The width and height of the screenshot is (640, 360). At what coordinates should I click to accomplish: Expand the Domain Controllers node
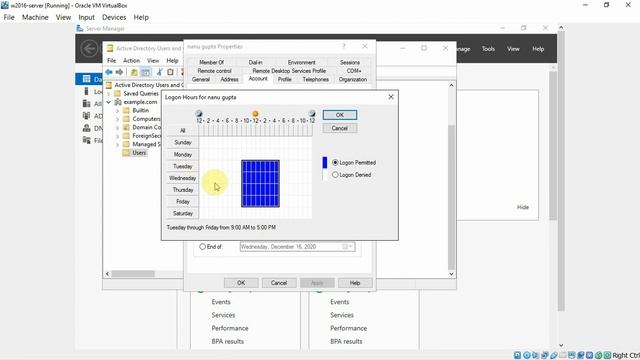point(118,127)
